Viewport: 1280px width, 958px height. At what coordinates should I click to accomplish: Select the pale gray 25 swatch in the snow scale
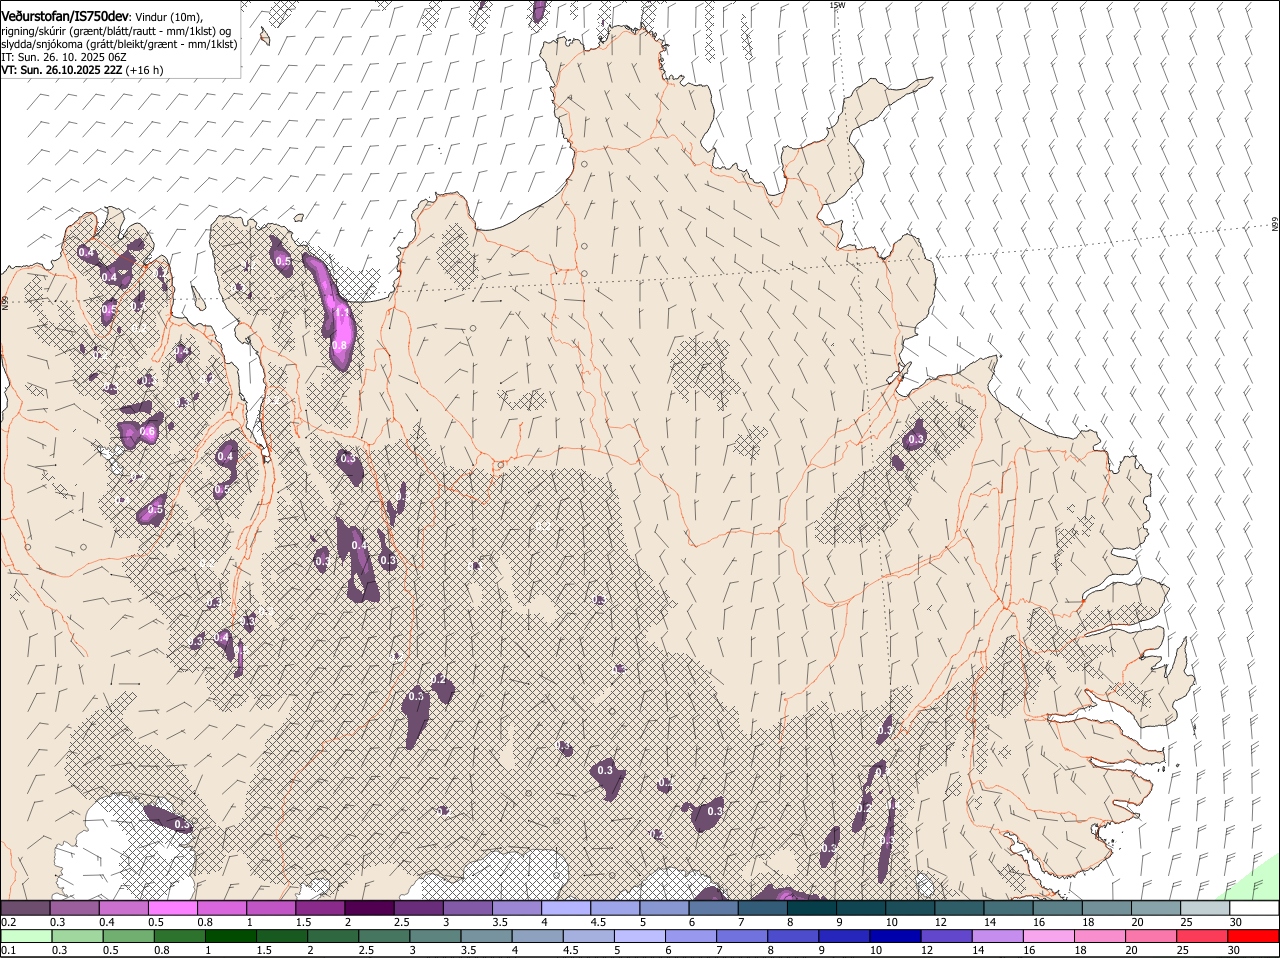1206,908
